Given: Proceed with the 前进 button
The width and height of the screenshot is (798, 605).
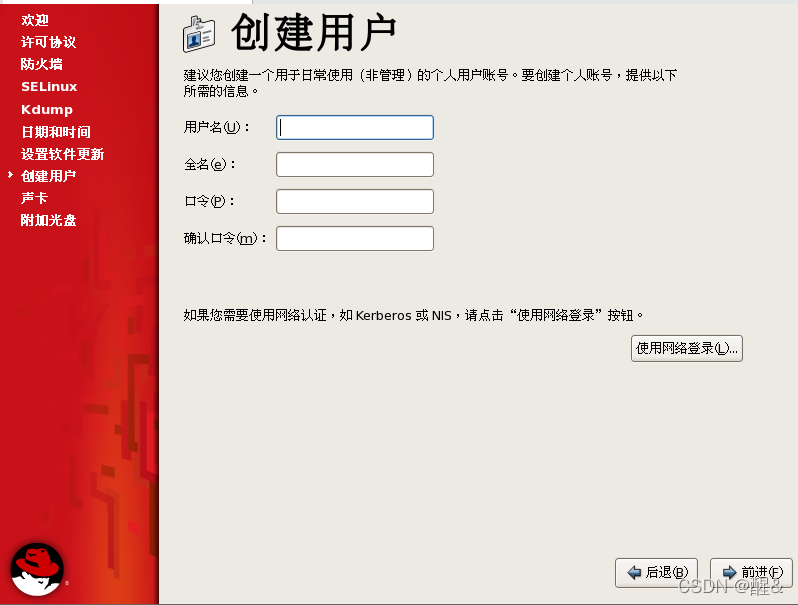Looking at the screenshot, I should [751, 573].
